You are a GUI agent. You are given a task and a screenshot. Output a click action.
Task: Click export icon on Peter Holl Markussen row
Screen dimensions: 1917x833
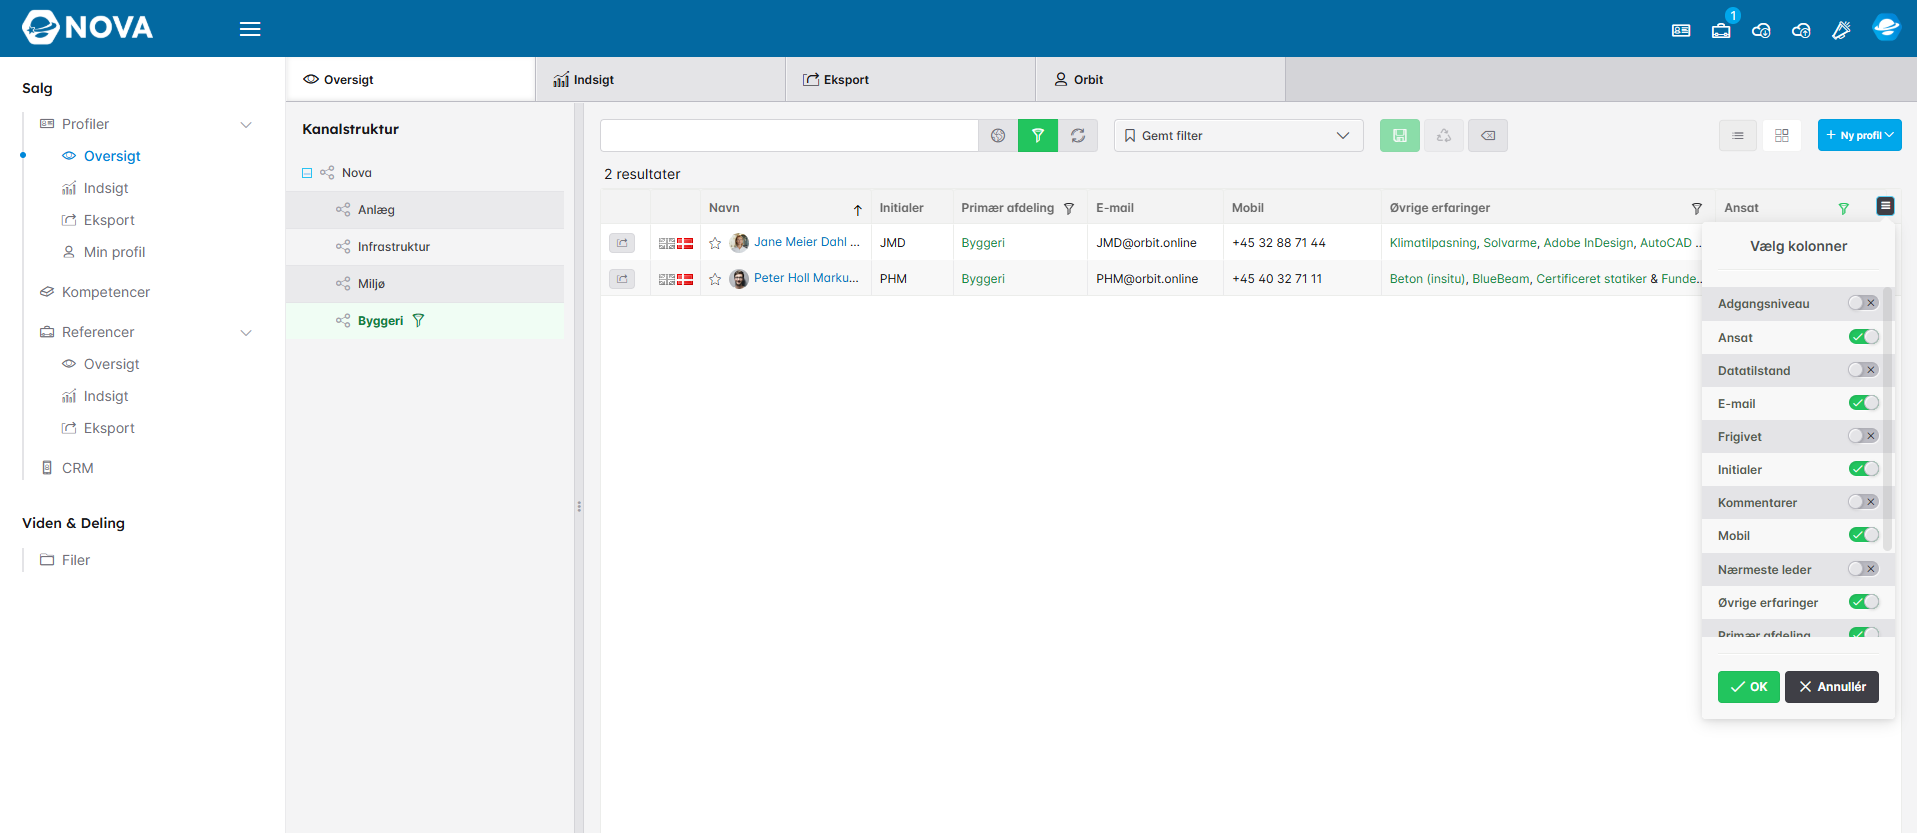(622, 279)
